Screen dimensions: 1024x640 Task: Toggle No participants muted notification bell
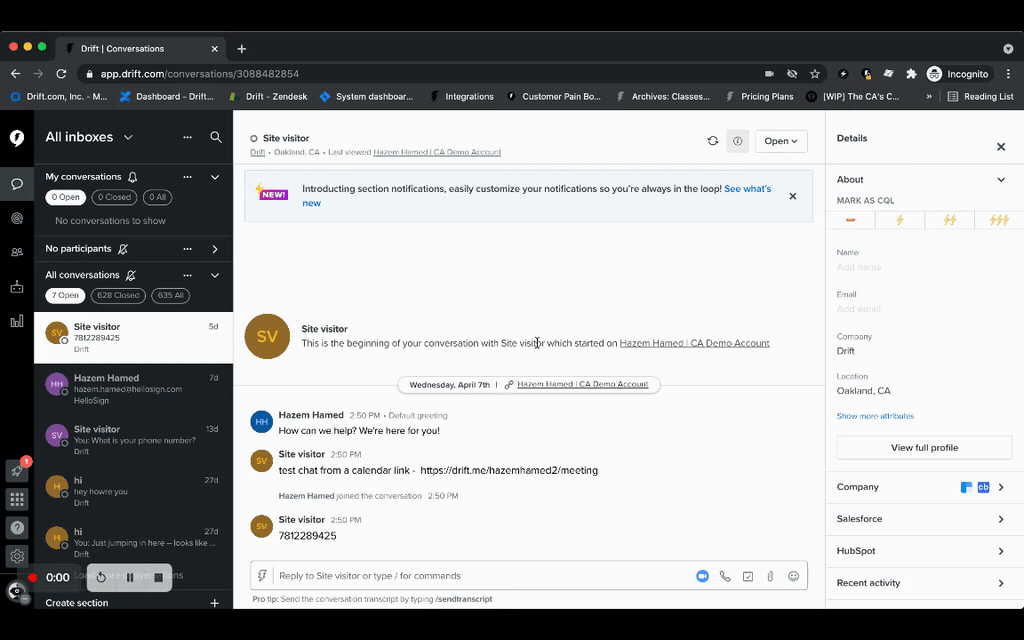[123, 249]
